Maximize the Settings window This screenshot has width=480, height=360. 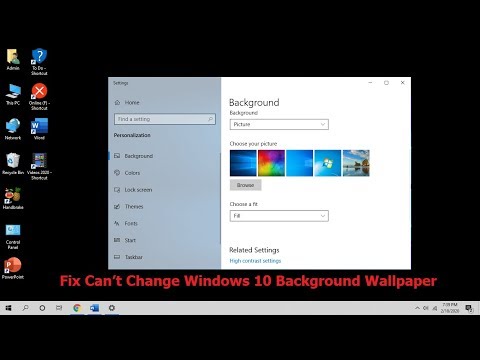pos(386,83)
